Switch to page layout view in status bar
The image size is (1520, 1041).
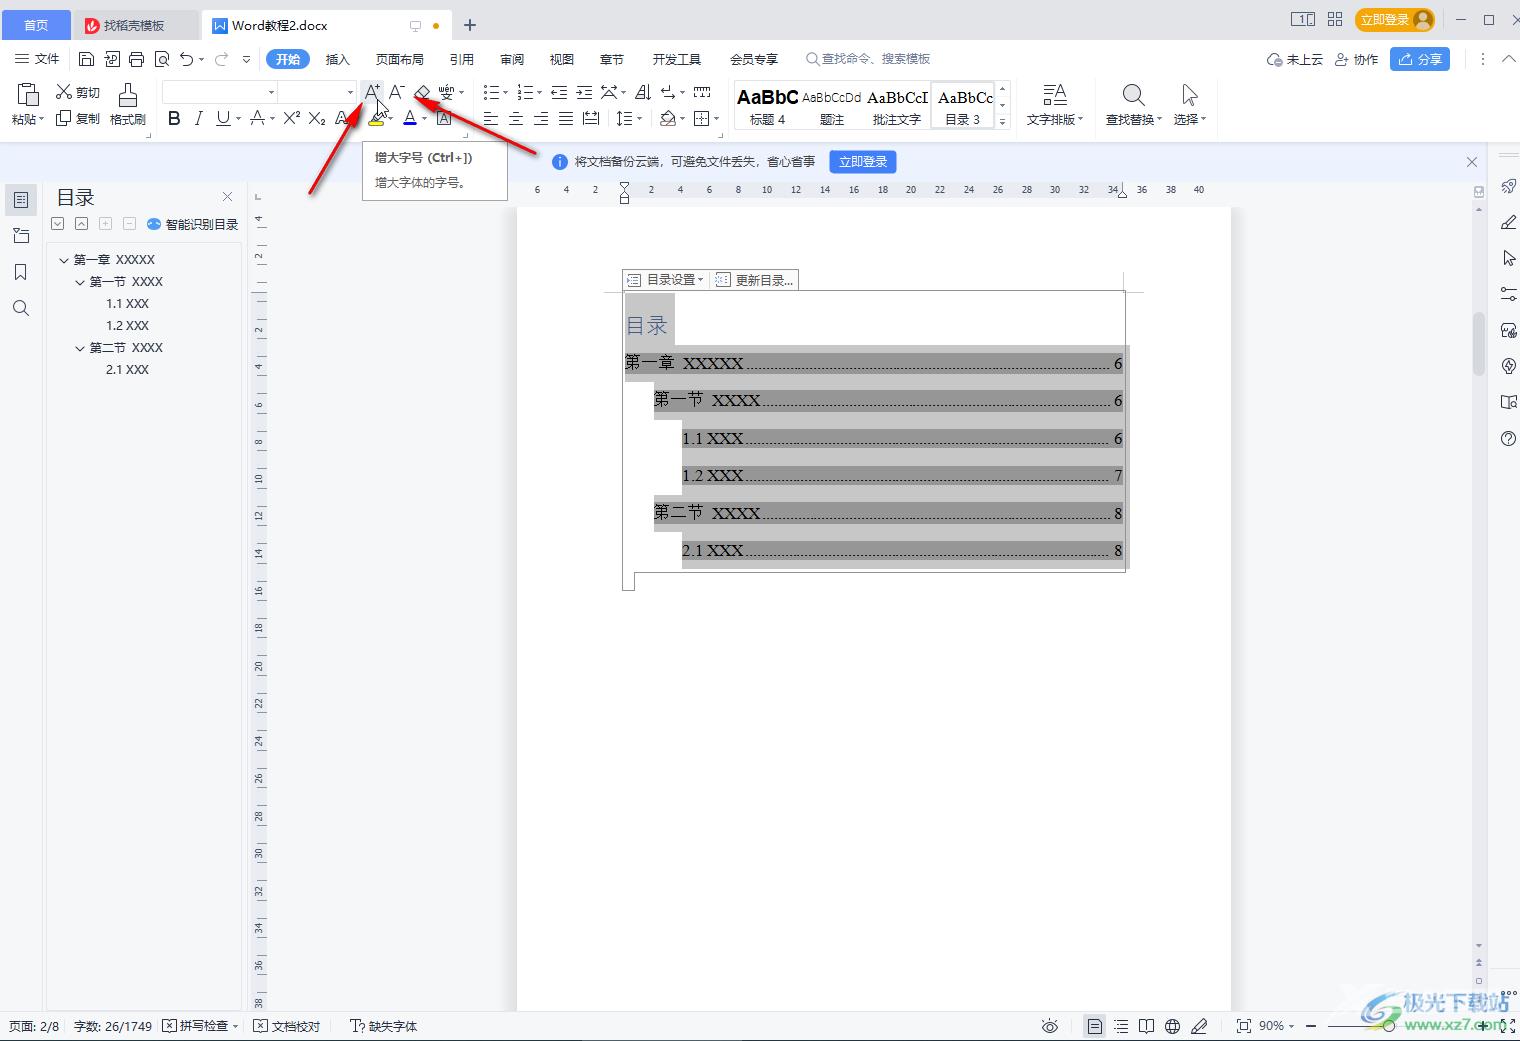[1095, 1026]
